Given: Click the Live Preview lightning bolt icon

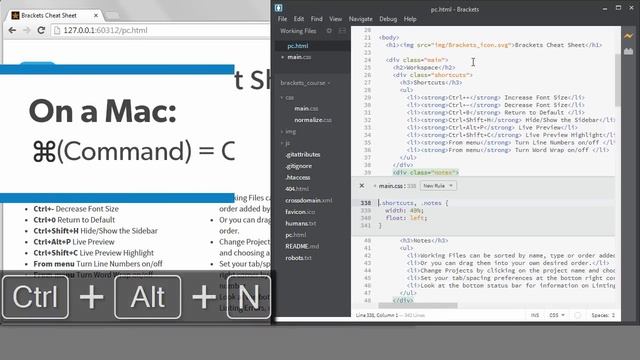Looking at the screenshot, I should point(628,36).
